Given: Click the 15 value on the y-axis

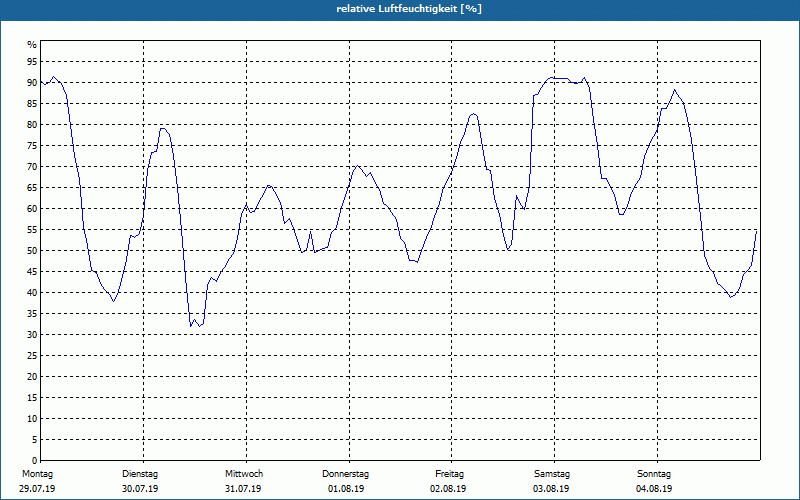Looking at the screenshot, I should (x=32, y=397).
